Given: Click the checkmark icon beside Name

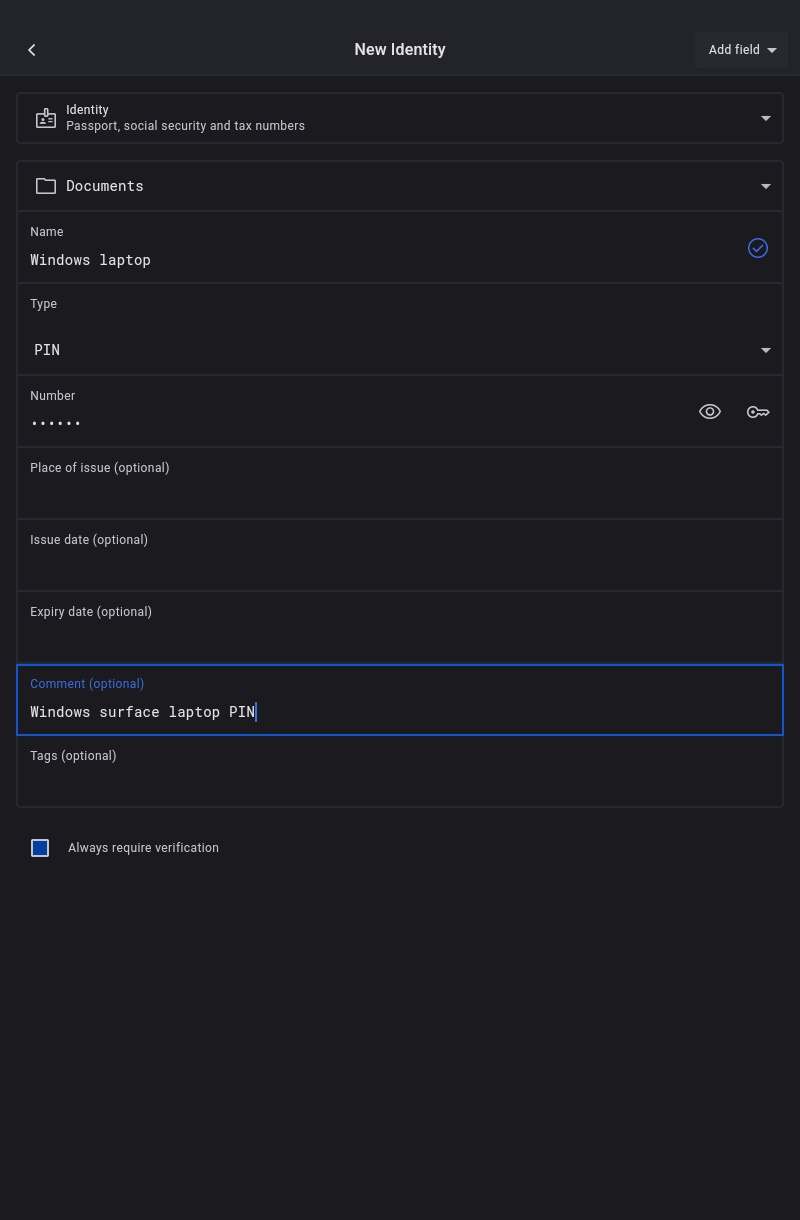Looking at the screenshot, I should tap(758, 248).
